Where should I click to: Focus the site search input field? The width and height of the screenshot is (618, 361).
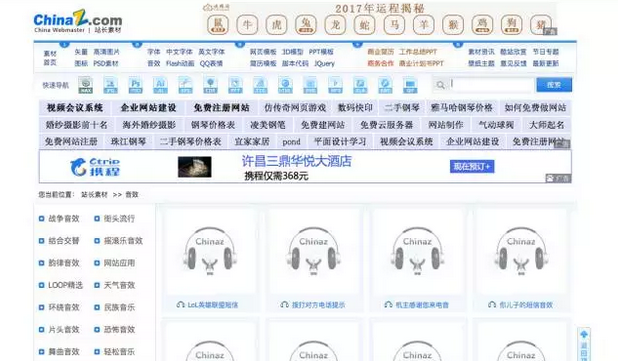pyautogui.click(x=490, y=84)
